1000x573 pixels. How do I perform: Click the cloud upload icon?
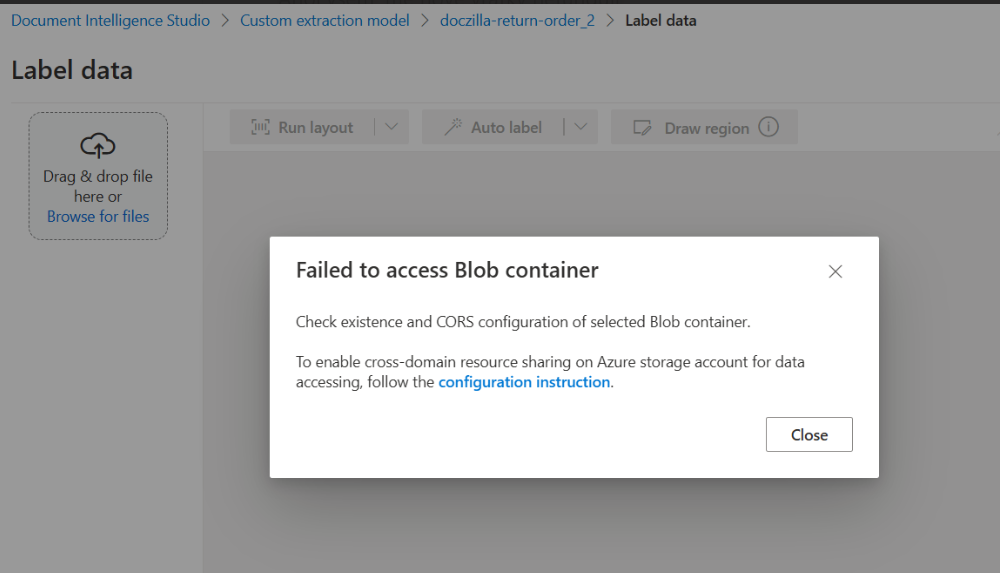(x=98, y=145)
